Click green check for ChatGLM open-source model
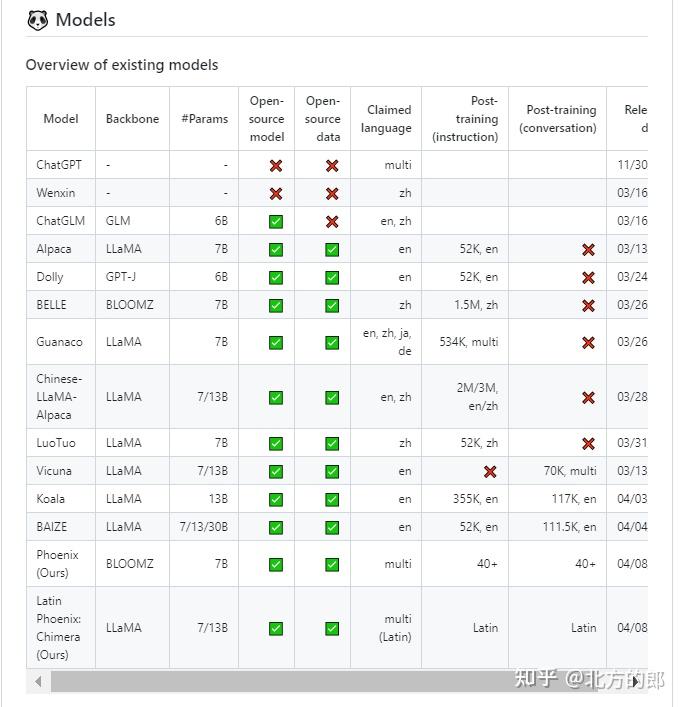This screenshot has height=707, width=682. pos(276,222)
